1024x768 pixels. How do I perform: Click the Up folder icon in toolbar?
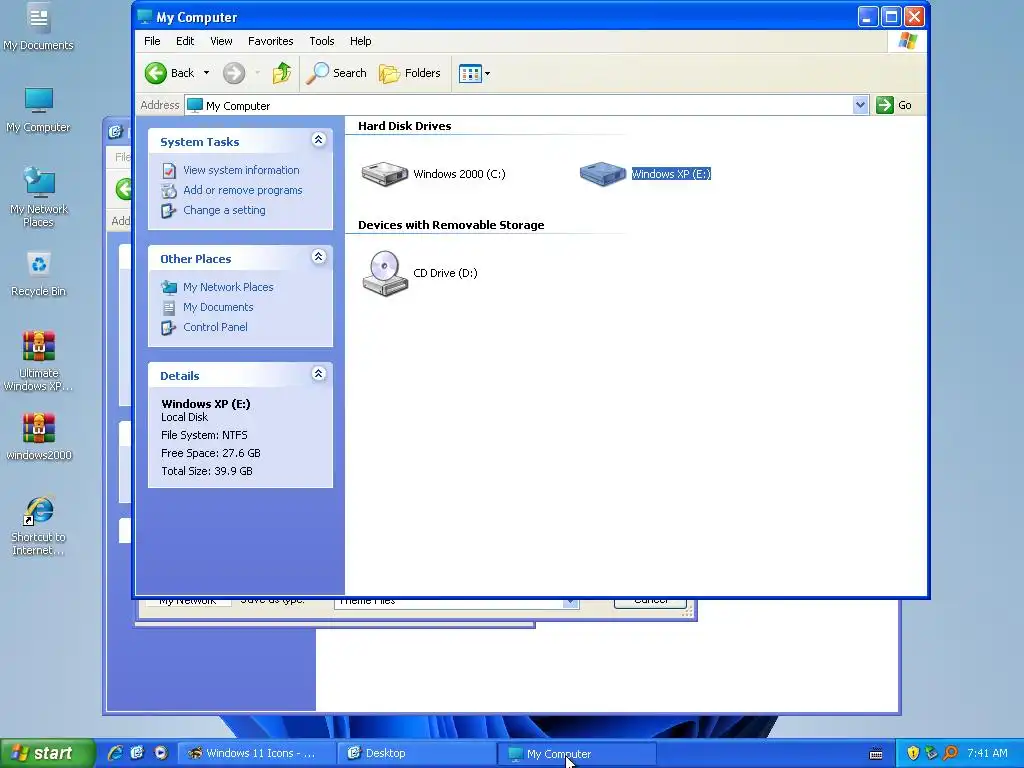(x=281, y=73)
